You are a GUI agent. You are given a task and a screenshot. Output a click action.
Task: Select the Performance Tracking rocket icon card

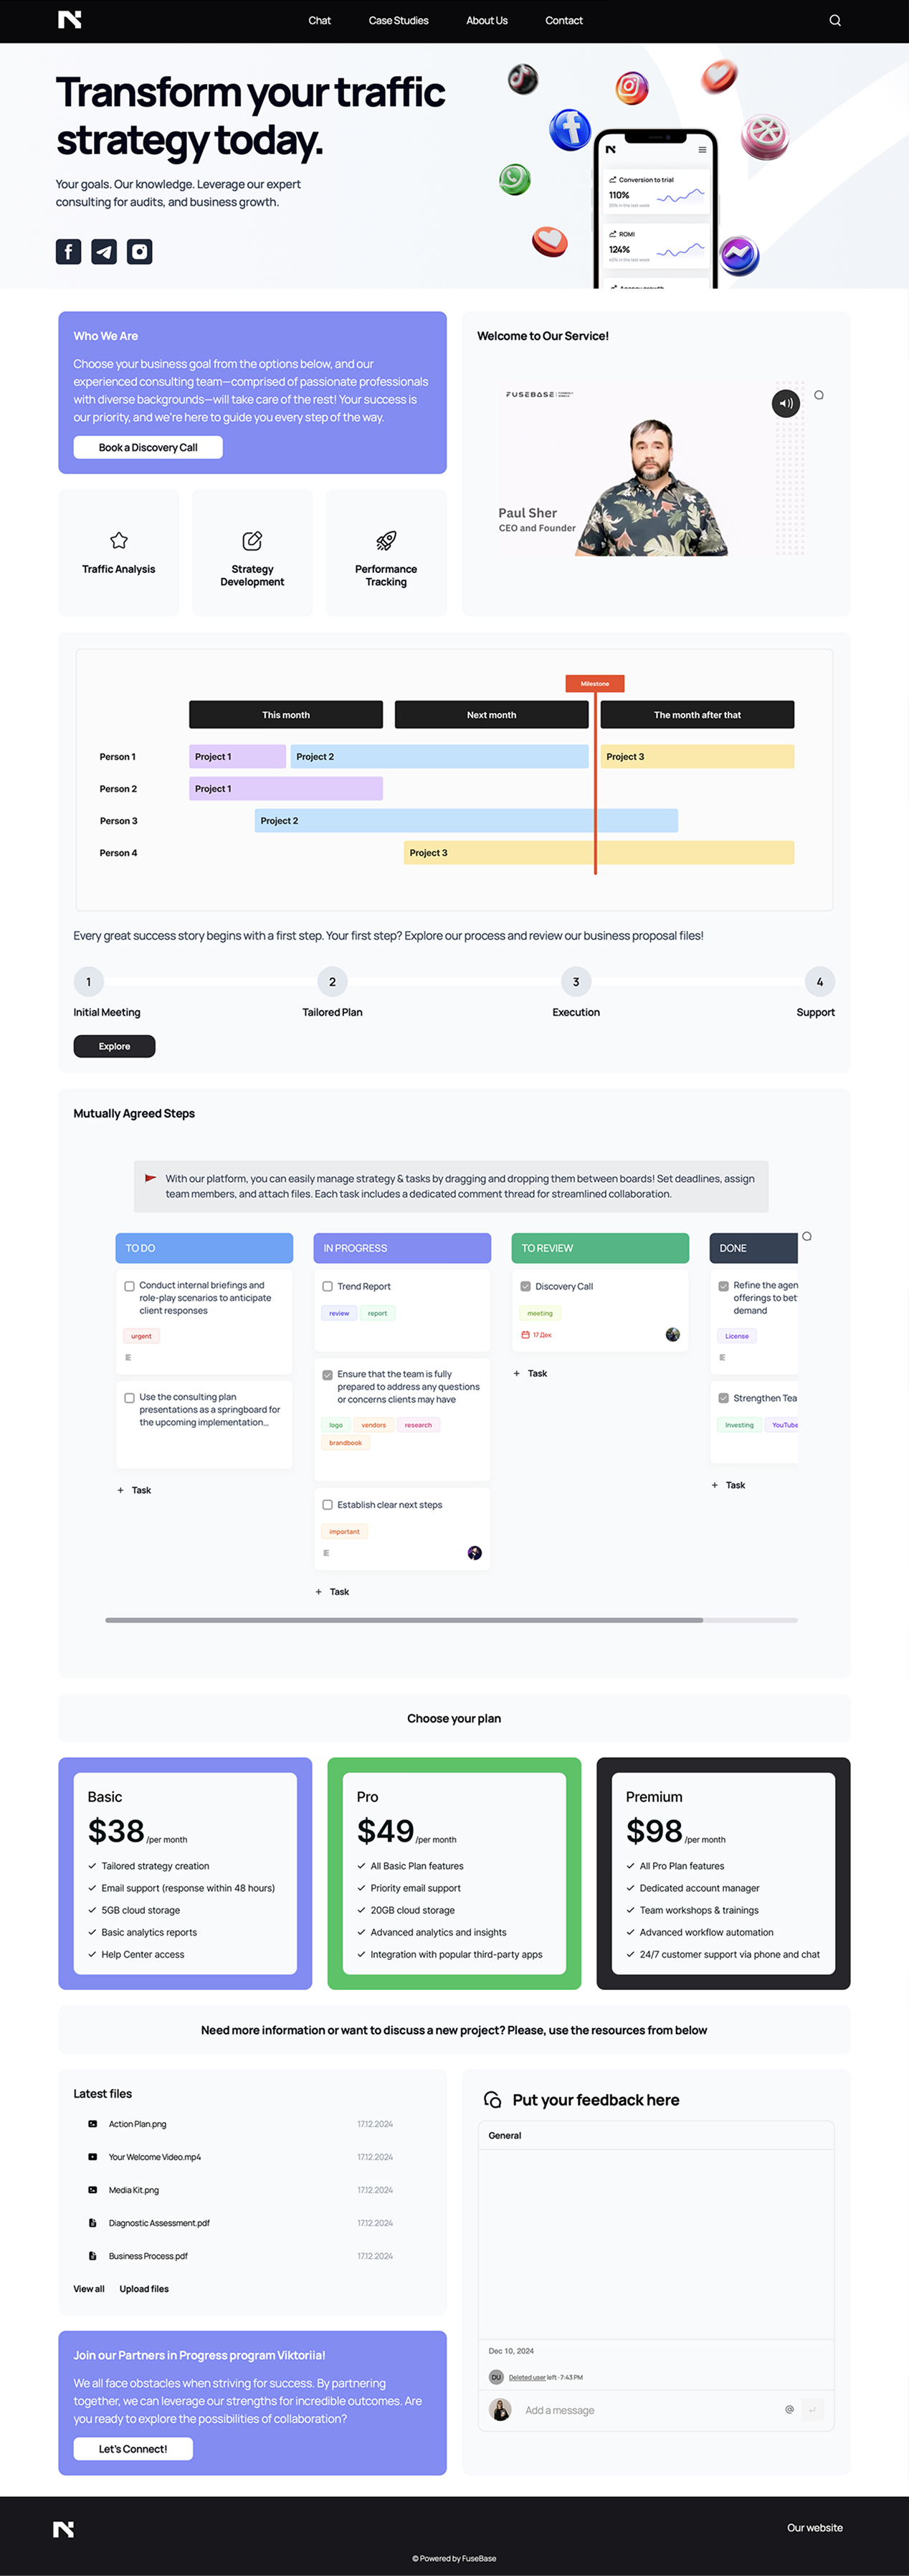point(386,552)
